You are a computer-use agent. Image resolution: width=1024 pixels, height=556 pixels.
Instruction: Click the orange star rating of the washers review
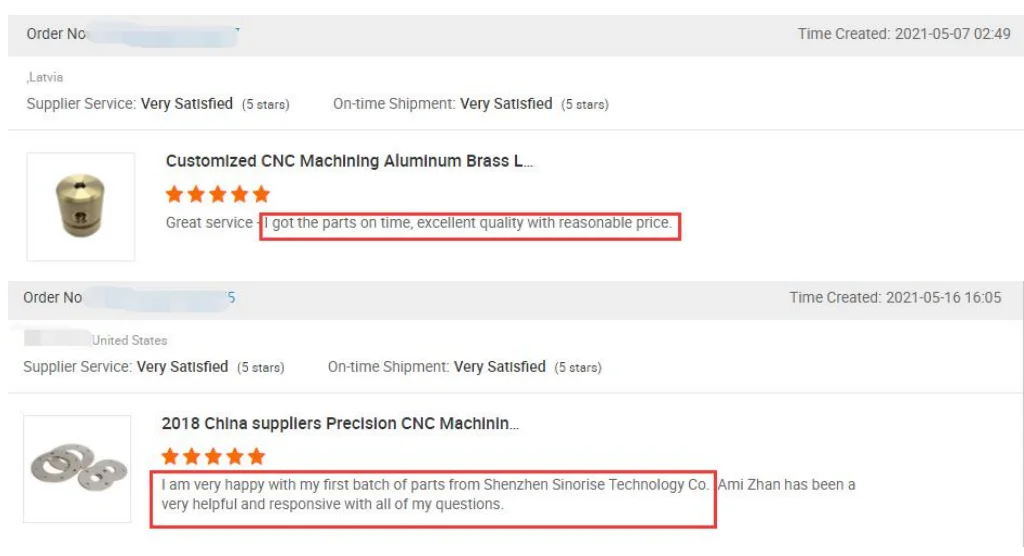pos(213,457)
